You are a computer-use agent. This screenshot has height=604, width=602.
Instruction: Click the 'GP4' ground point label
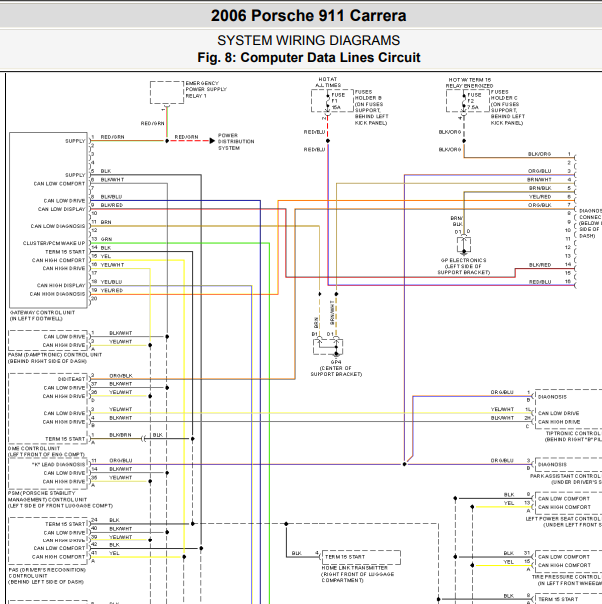(x=336, y=362)
